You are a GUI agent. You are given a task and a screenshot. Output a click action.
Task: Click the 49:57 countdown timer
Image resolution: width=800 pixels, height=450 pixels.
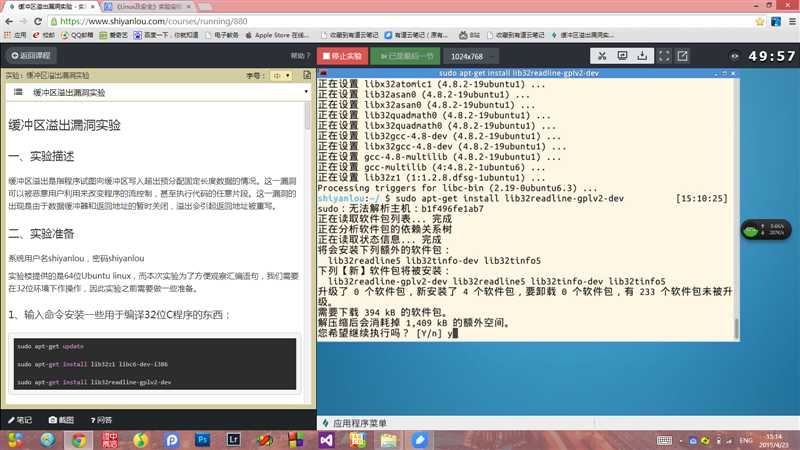tap(771, 56)
